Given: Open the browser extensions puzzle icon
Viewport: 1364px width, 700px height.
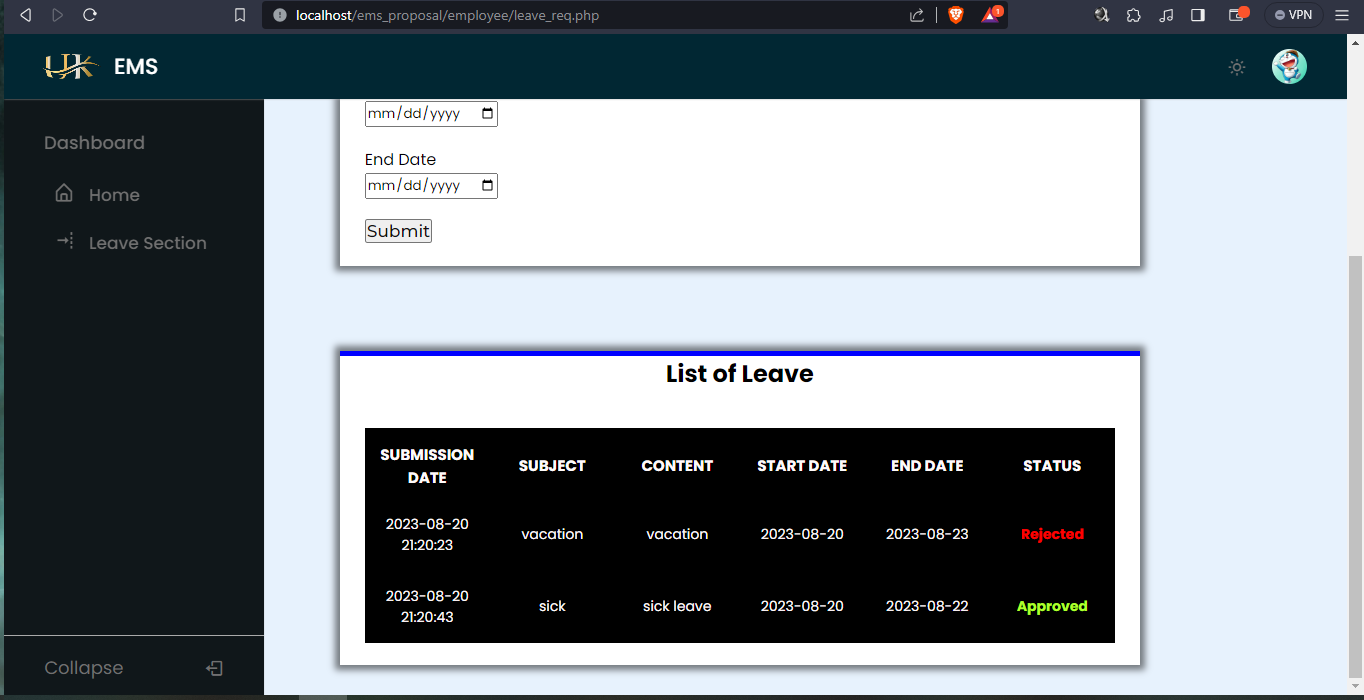Looking at the screenshot, I should (1133, 15).
